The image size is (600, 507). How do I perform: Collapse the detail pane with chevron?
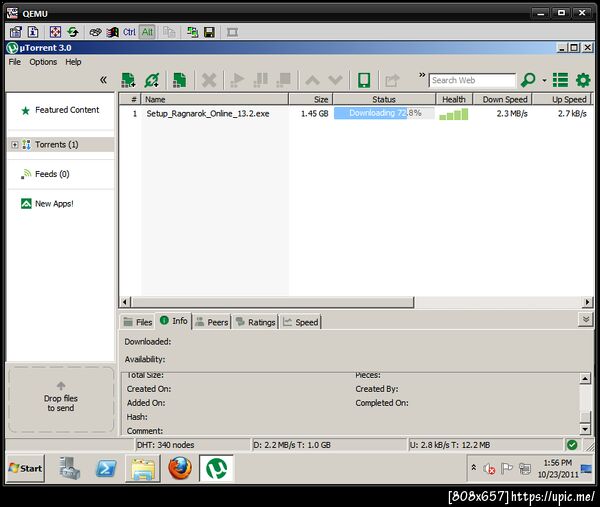click(585, 320)
